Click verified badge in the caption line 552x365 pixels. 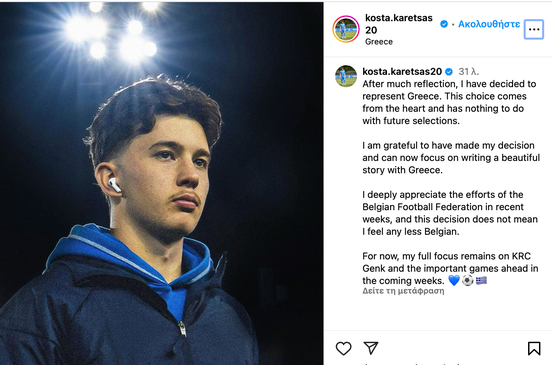tap(449, 72)
